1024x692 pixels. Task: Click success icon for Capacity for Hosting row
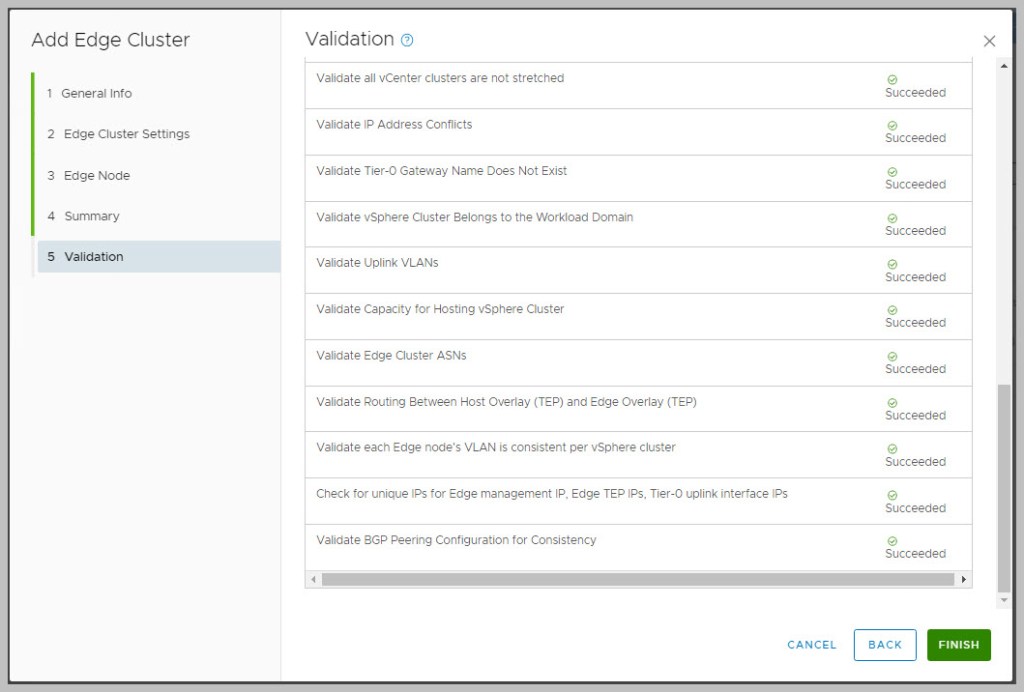tap(892, 310)
